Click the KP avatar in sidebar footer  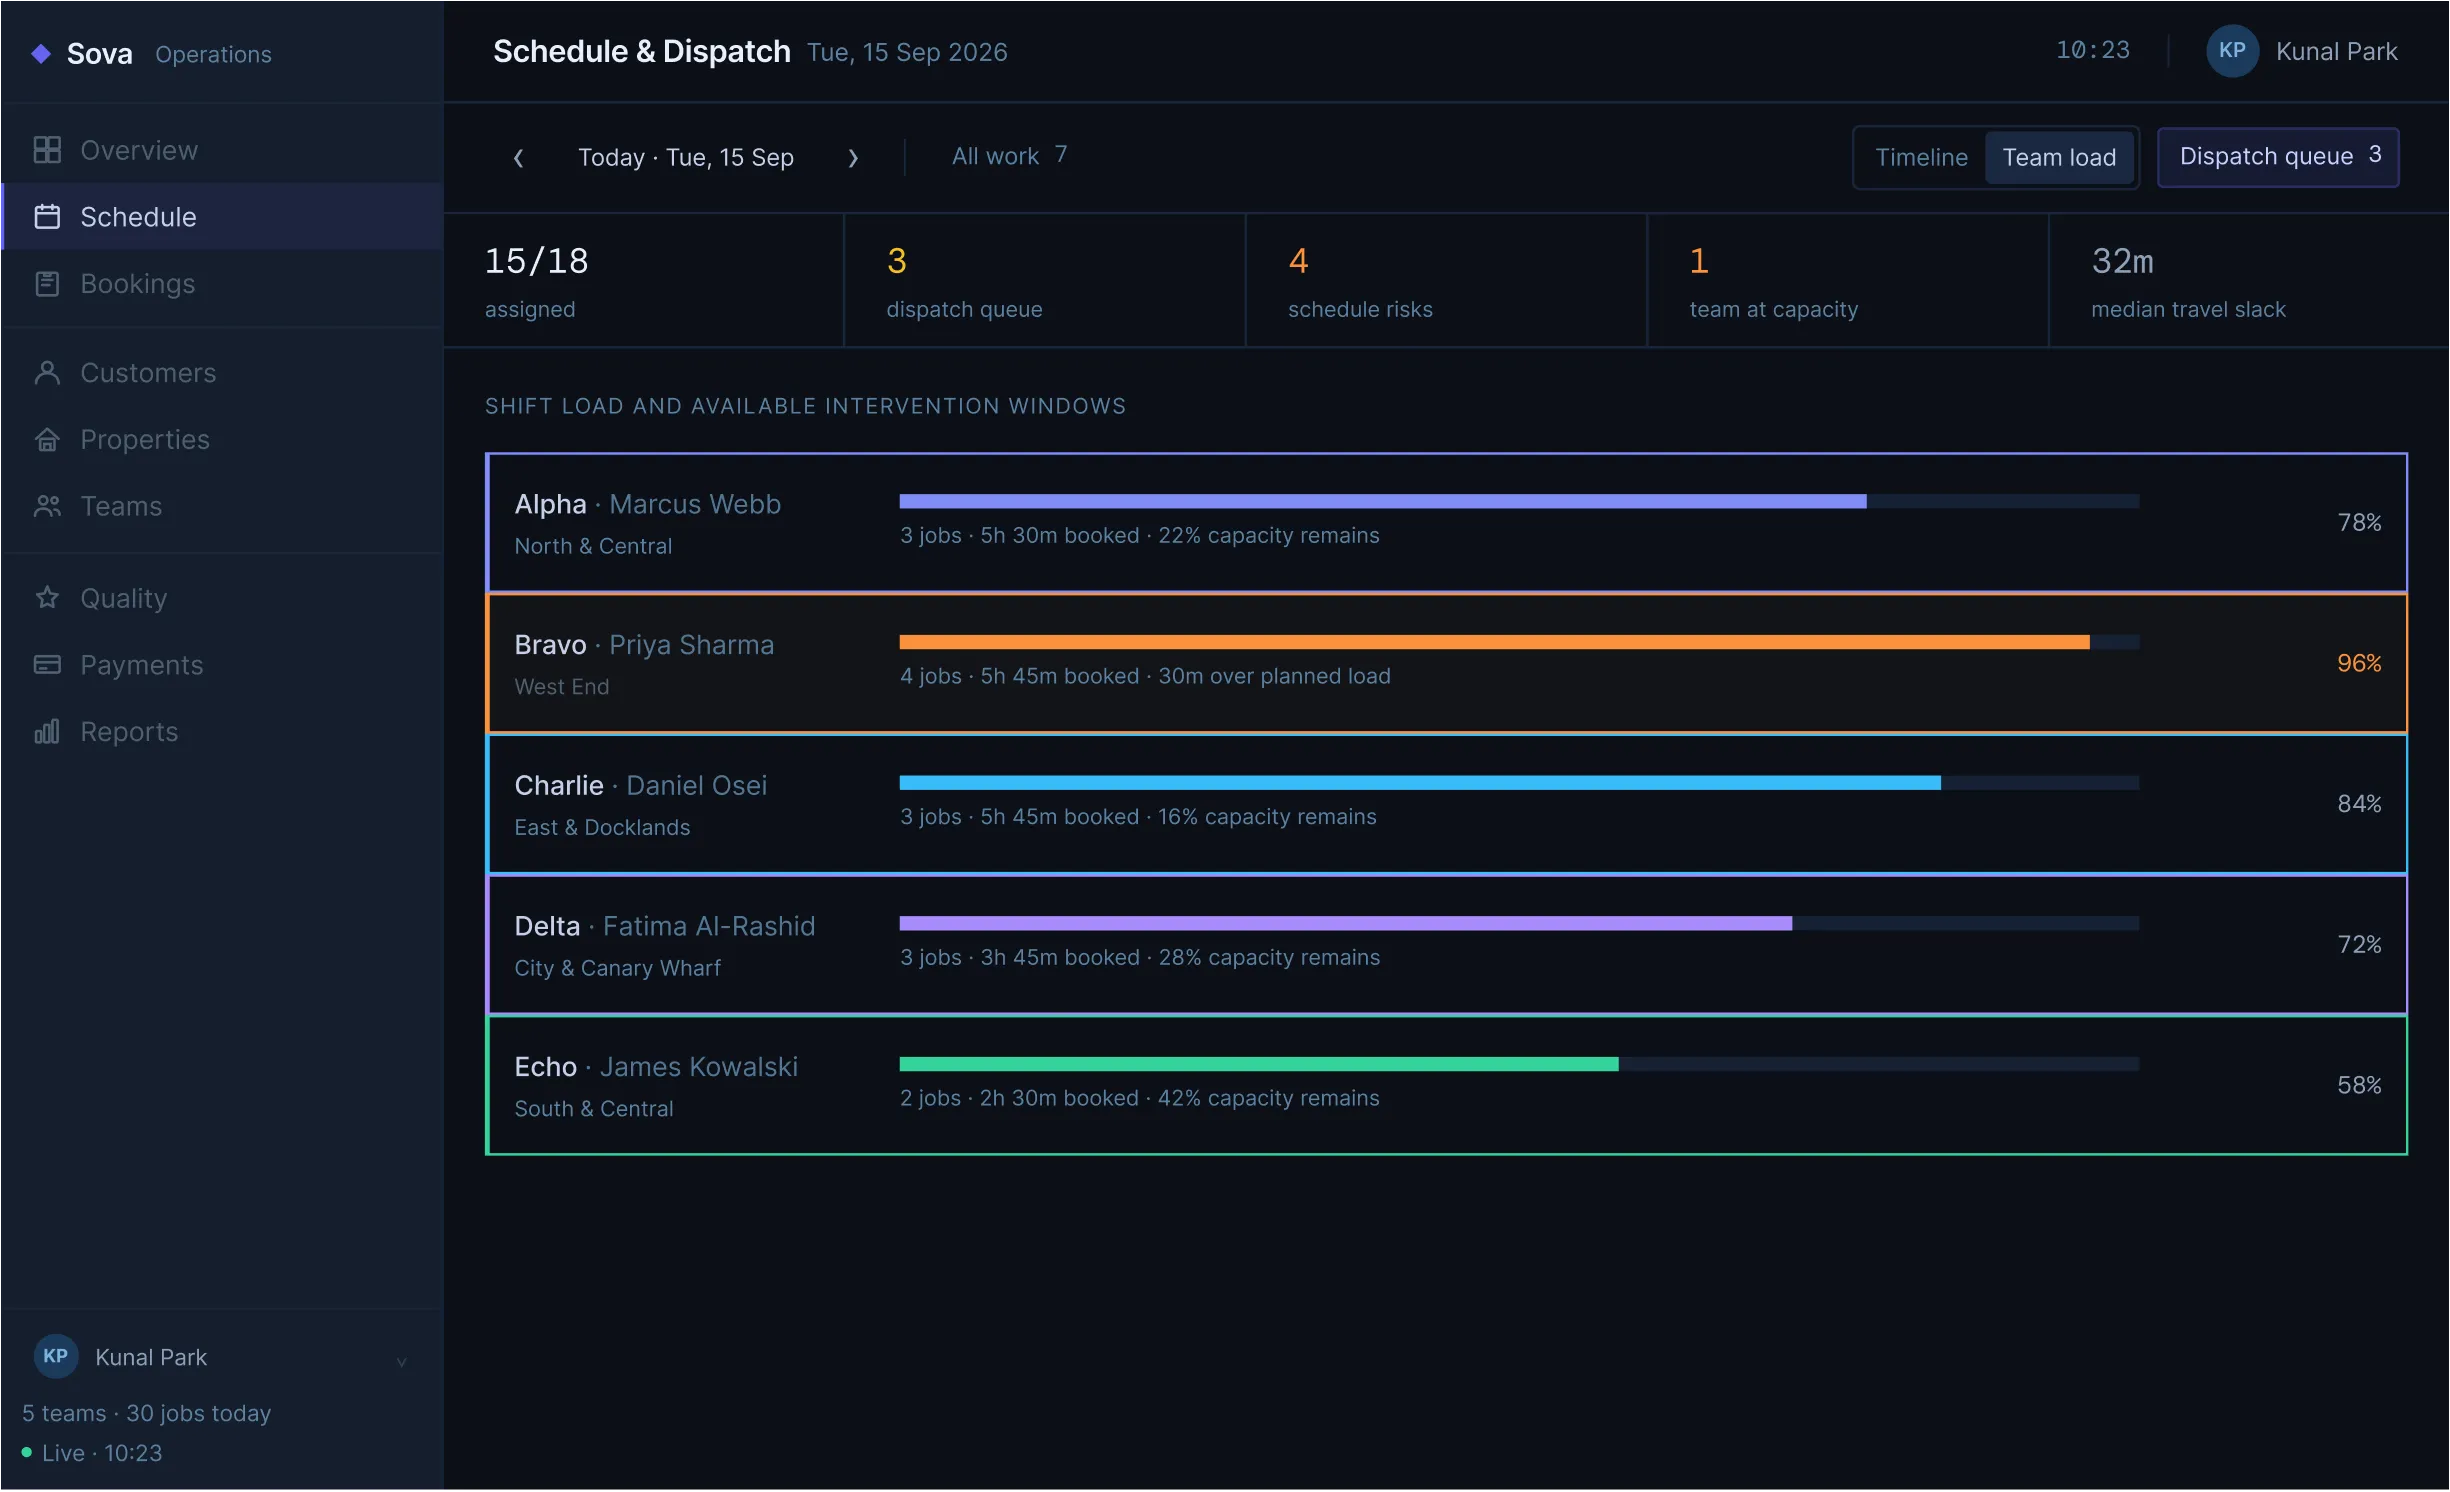pyautogui.click(x=56, y=1357)
